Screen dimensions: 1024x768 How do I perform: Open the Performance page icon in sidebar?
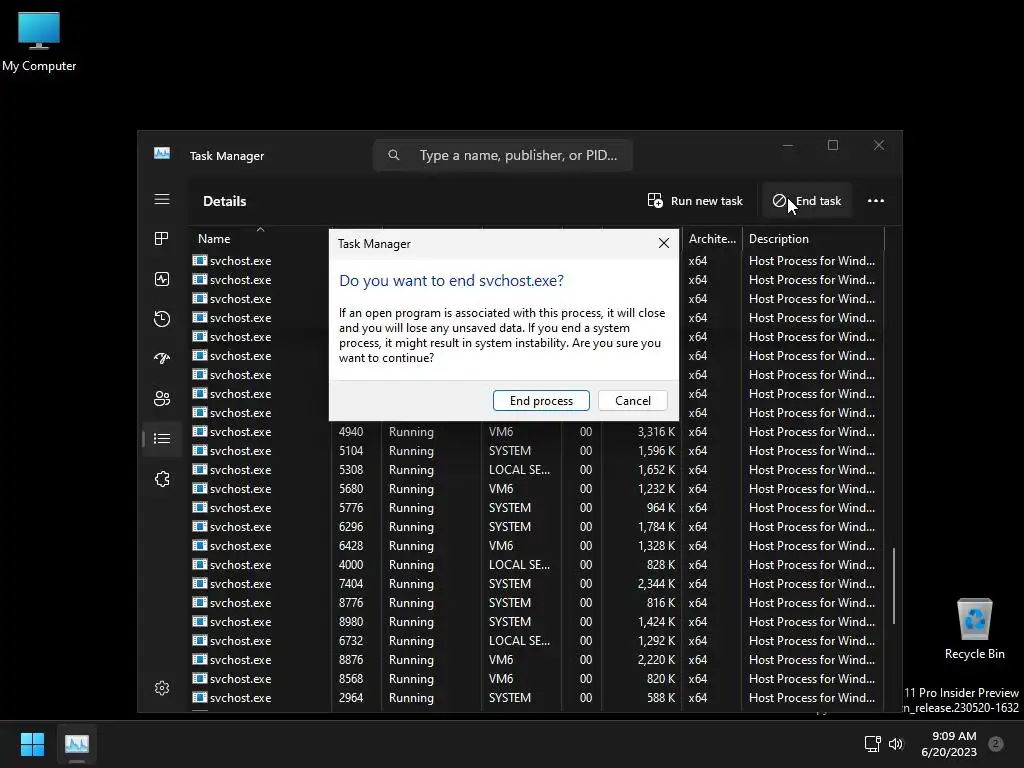coord(162,279)
